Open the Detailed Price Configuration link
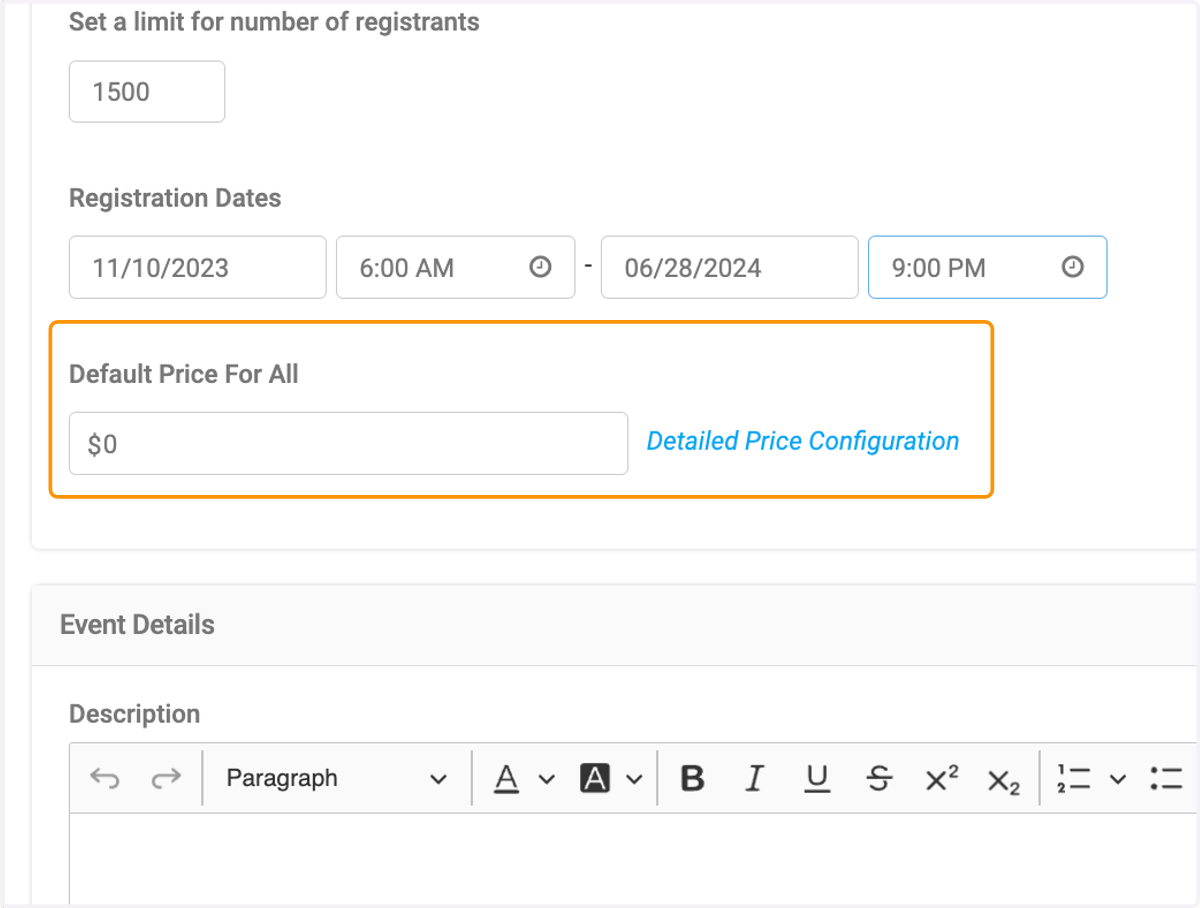The width and height of the screenshot is (1200, 908). [803, 441]
